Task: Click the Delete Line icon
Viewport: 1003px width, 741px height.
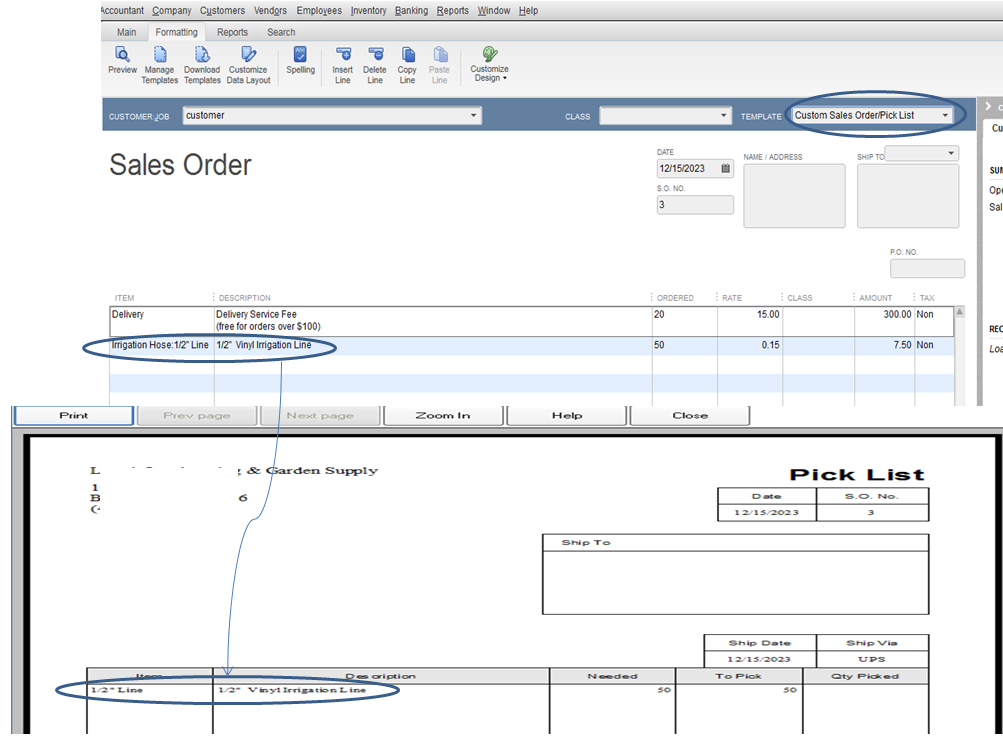Action: pyautogui.click(x=375, y=62)
